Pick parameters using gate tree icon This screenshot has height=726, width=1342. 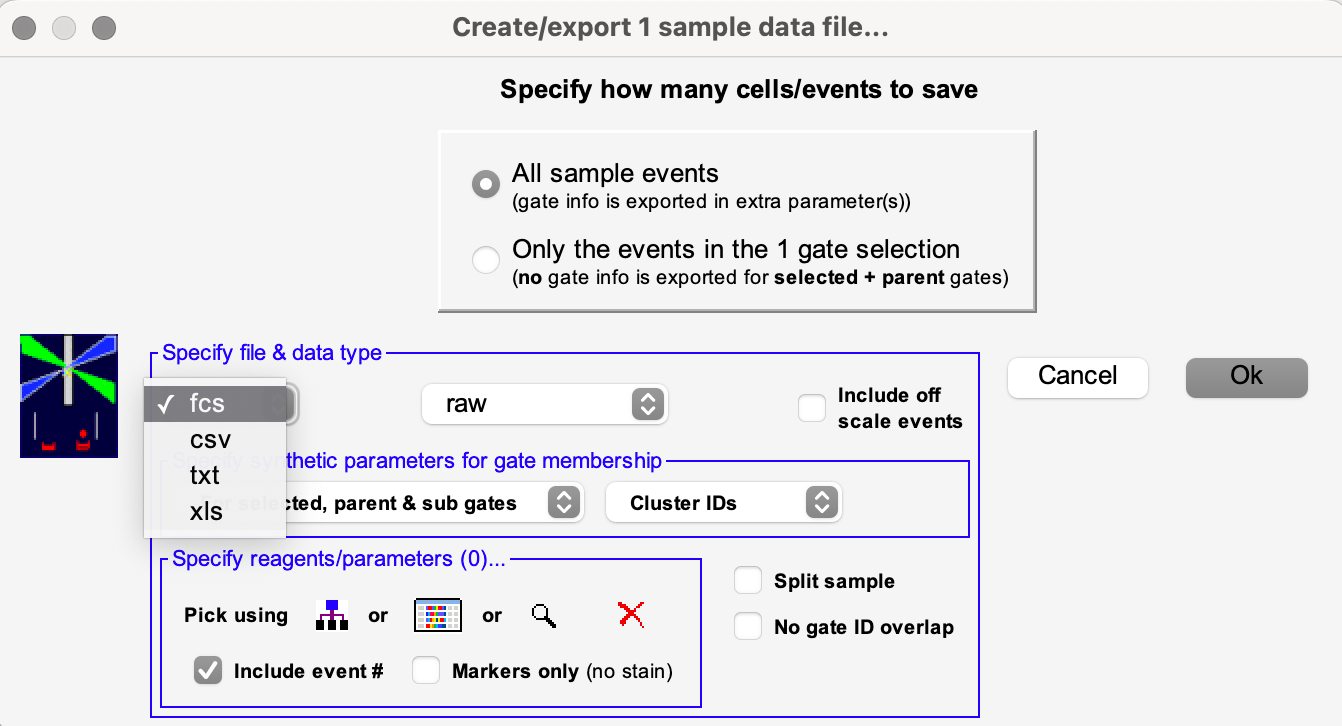pyautogui.click(x=331, y=615)
